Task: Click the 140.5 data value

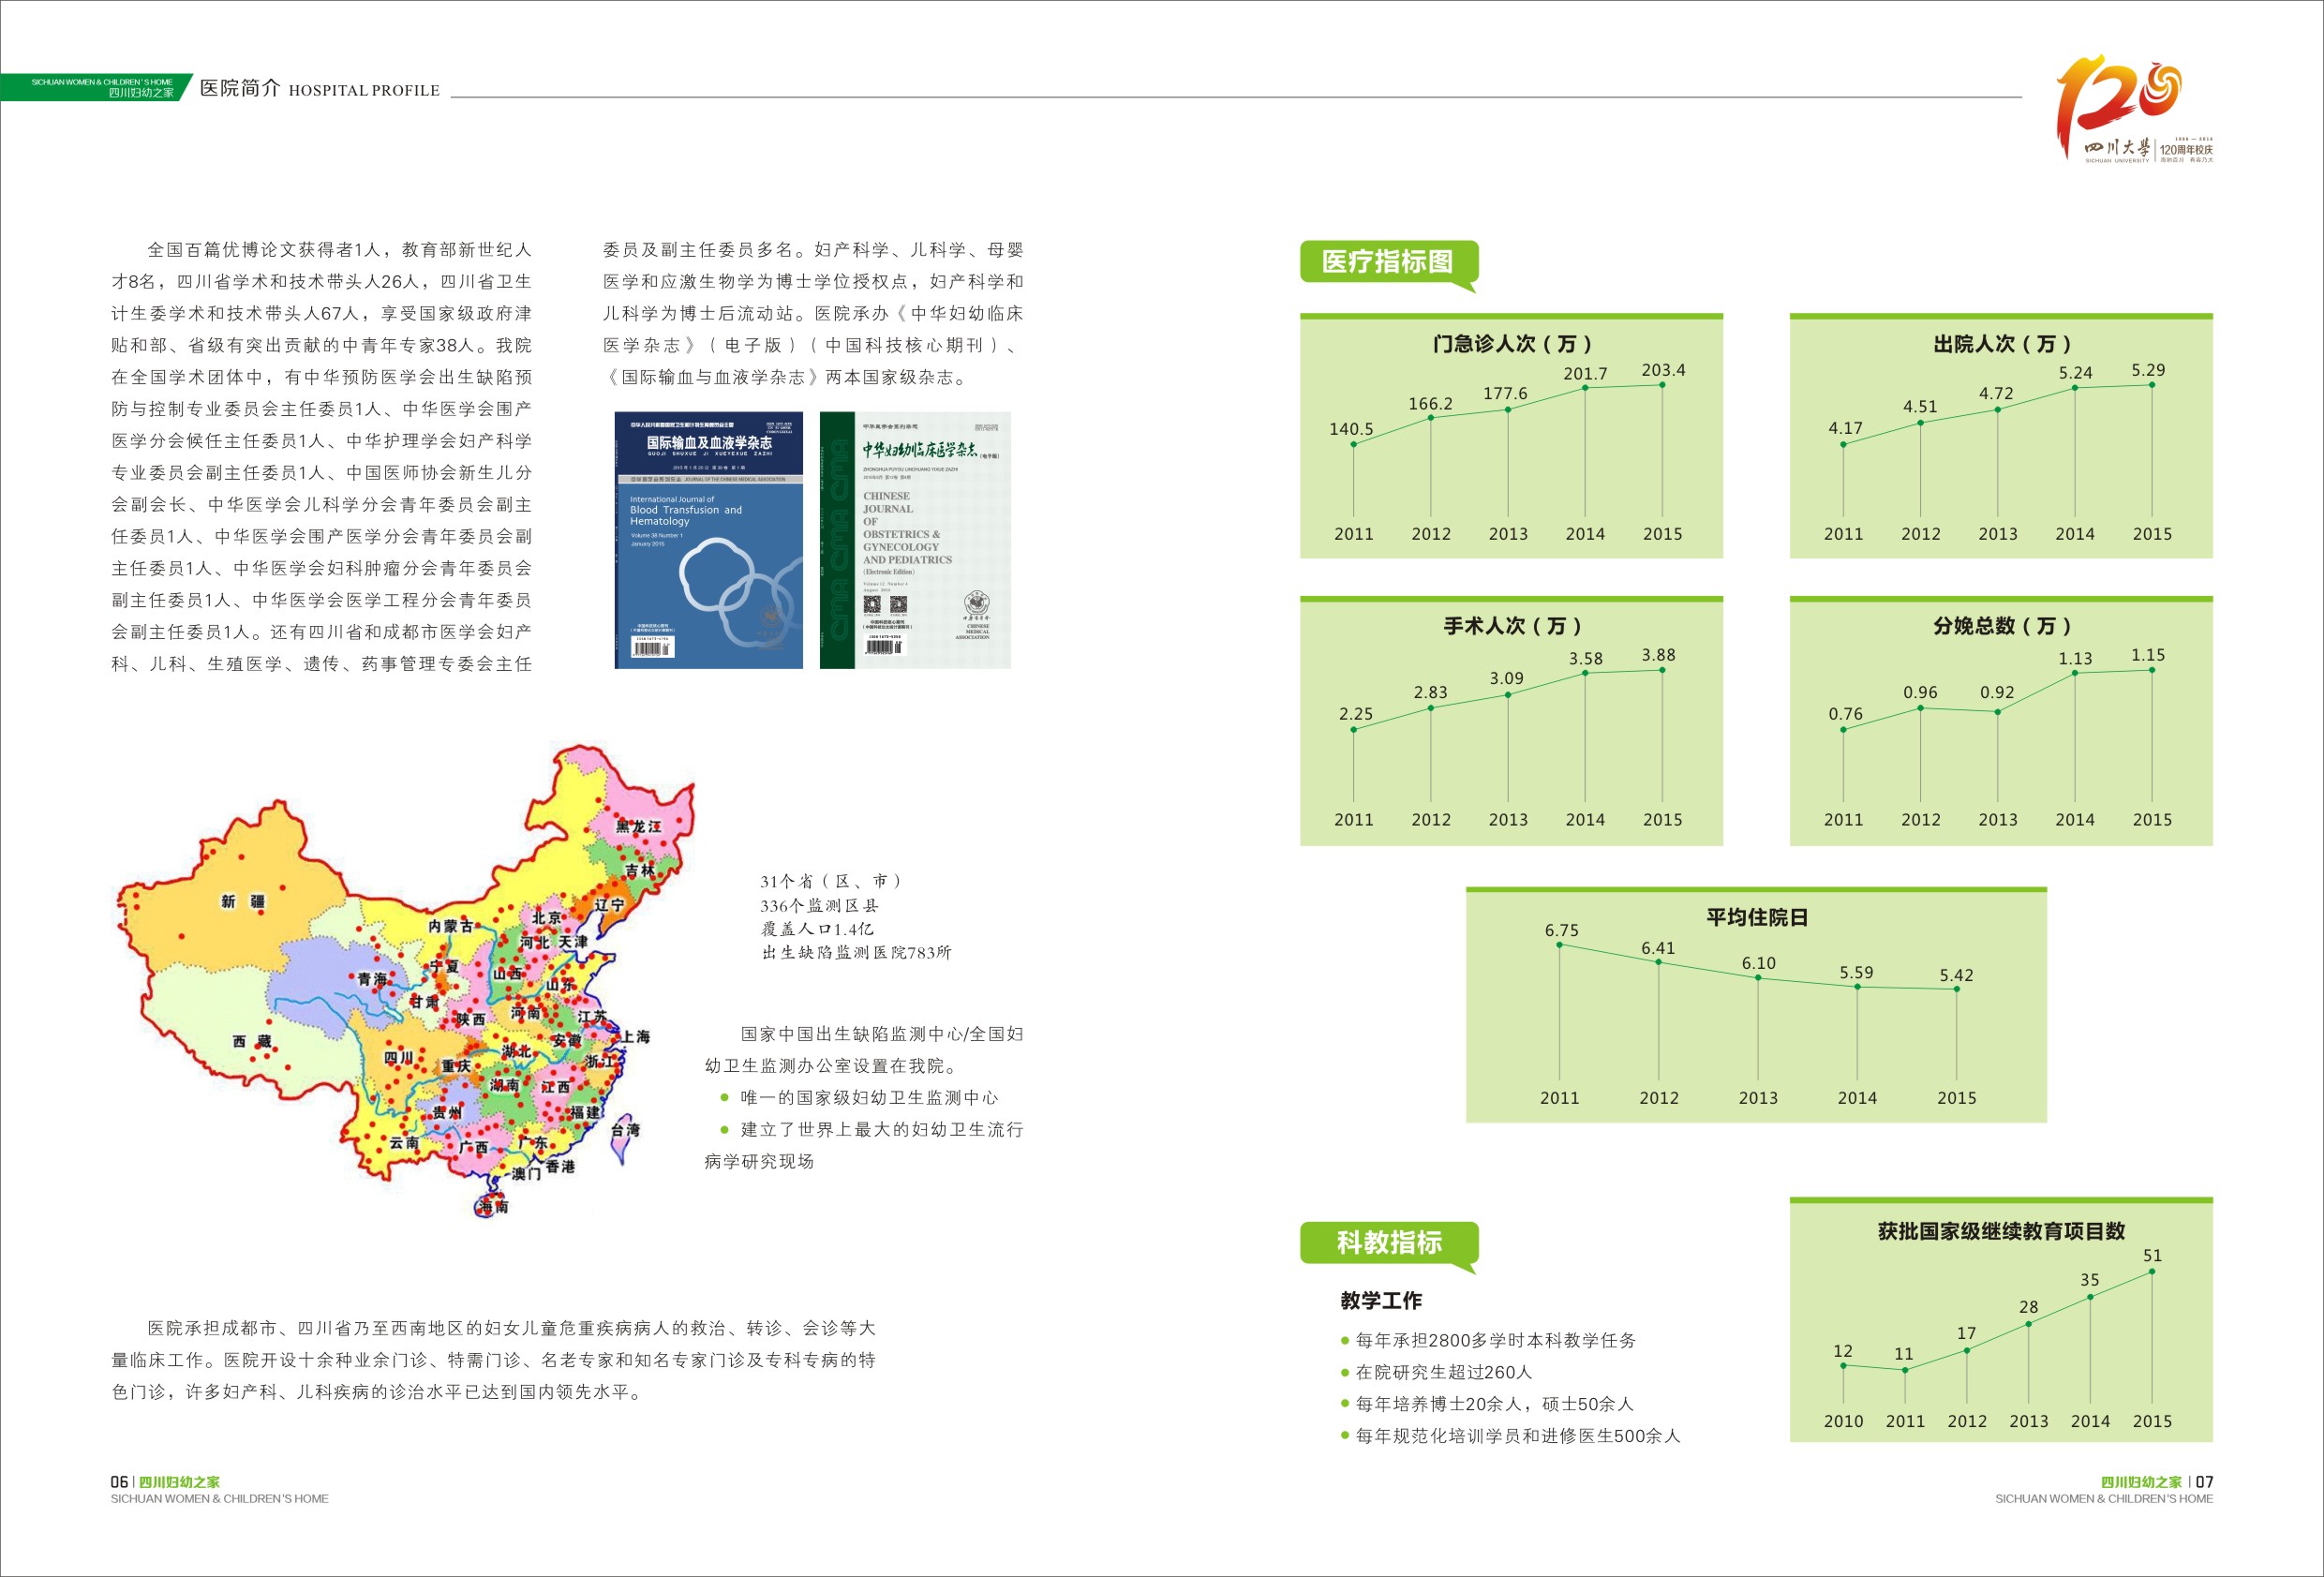Action: pyautogui.click(x=1351, y=429)
